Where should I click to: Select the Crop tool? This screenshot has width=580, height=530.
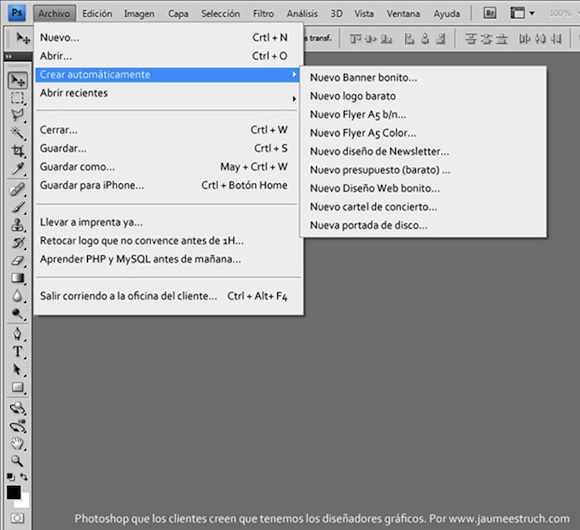pos(18,151)
